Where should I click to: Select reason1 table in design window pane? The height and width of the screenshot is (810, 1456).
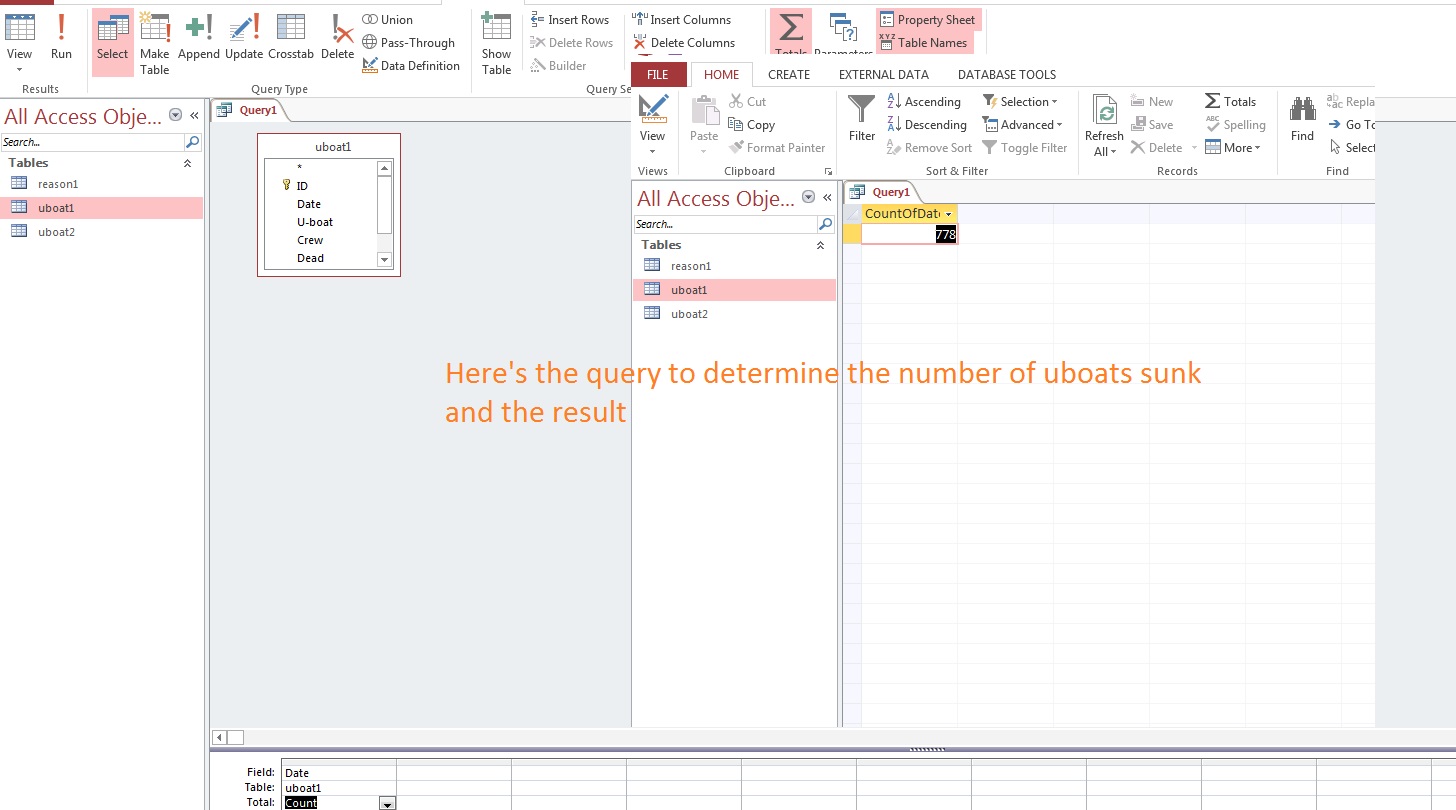(101, 184)
